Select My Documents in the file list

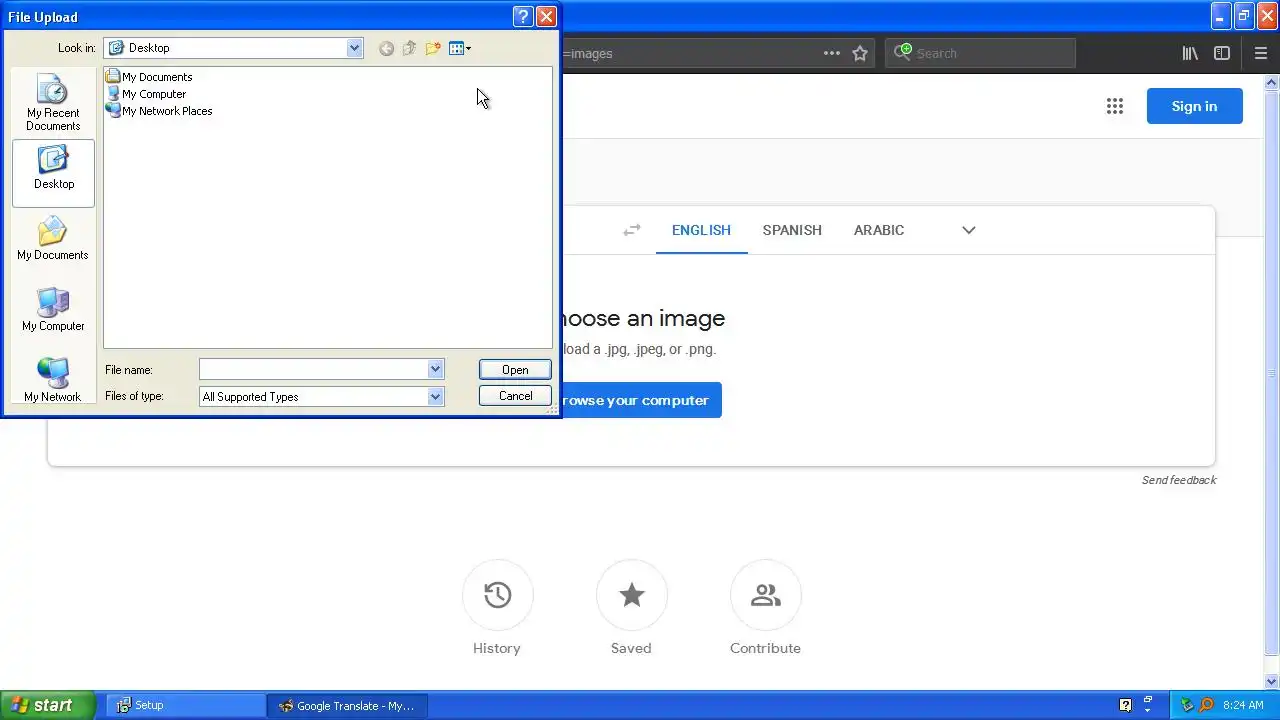coord(149,77)
